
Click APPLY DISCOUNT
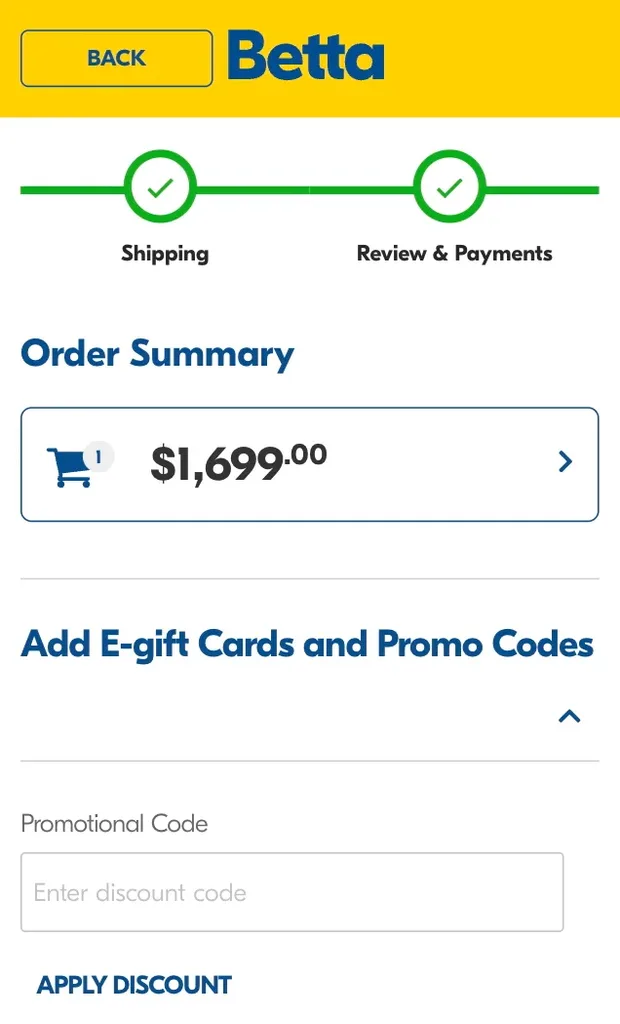click(132, 985)
